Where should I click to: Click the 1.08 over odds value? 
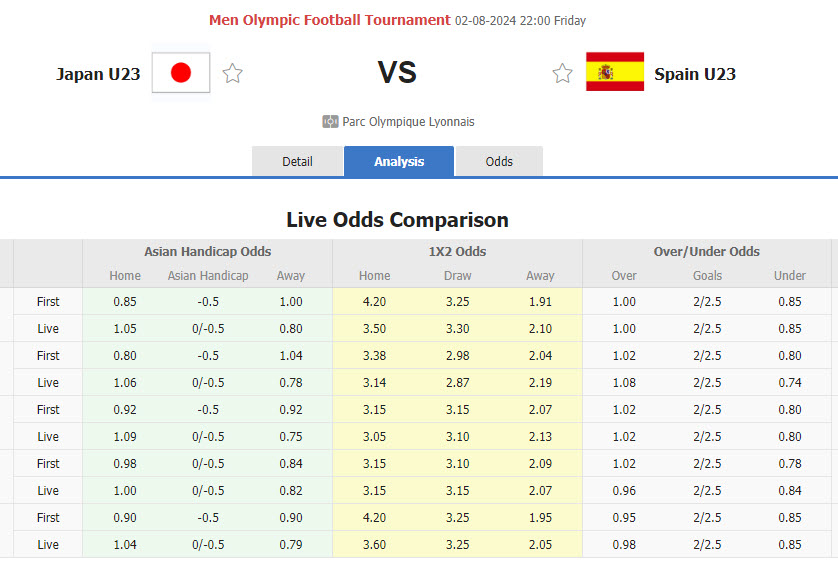click(x=623, y=382)
